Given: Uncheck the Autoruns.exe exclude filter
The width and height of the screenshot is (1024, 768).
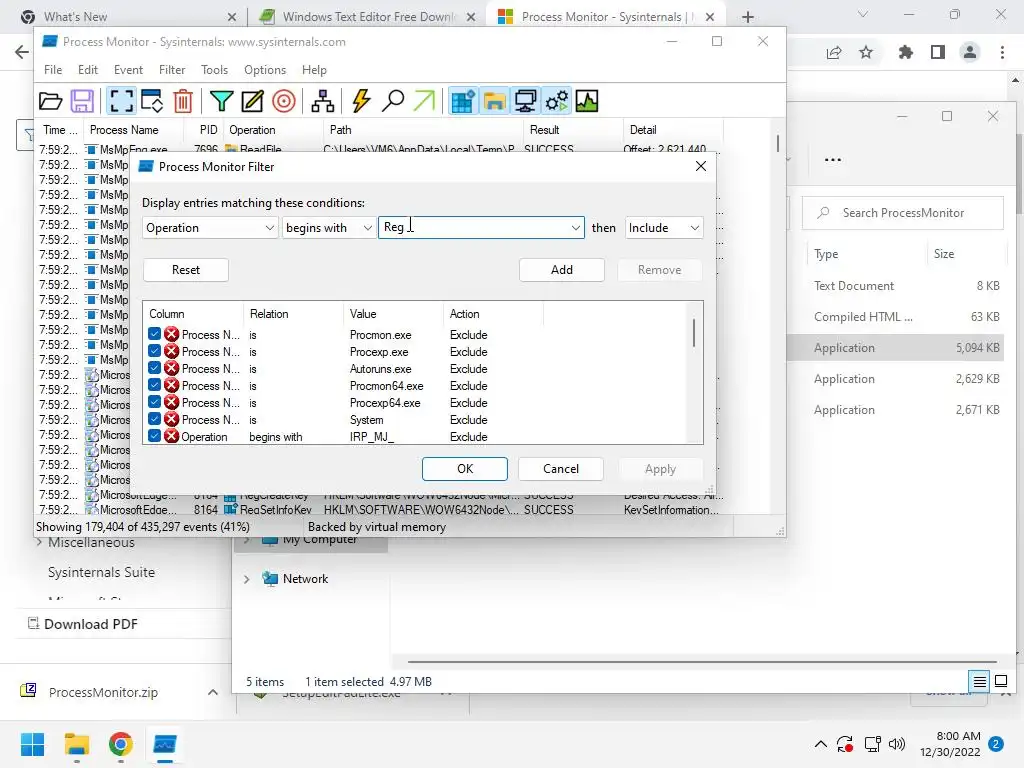Looking at the screenshot, I should (x=154, y=368).
